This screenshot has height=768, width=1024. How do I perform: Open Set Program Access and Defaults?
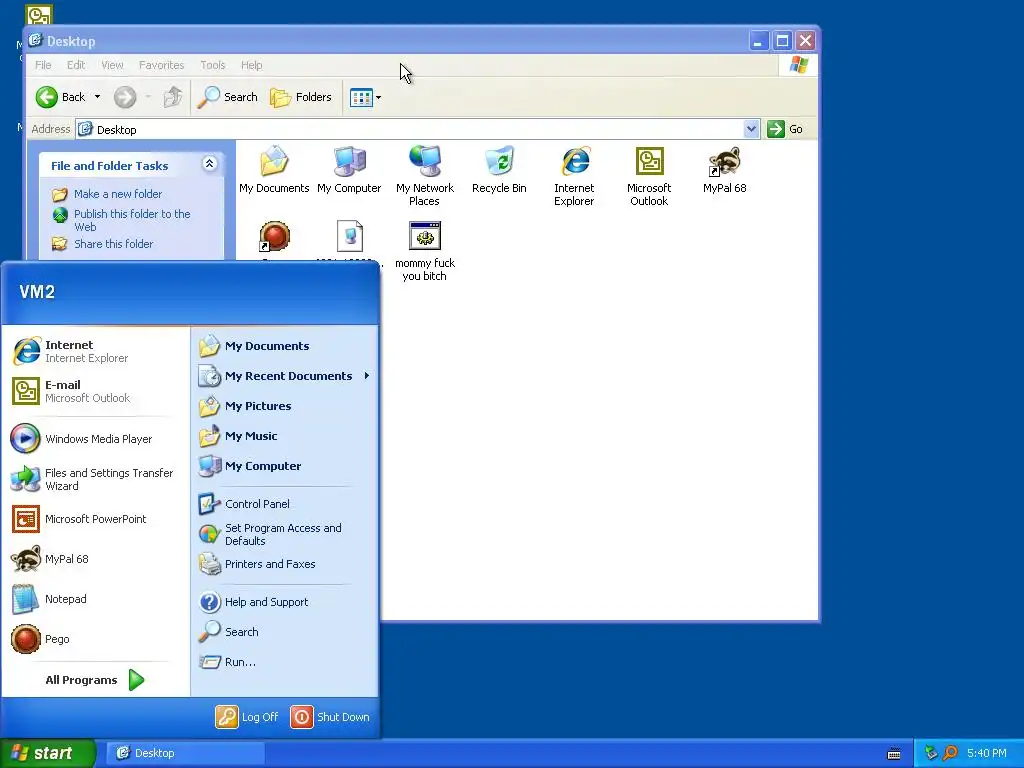pos(285,534)
